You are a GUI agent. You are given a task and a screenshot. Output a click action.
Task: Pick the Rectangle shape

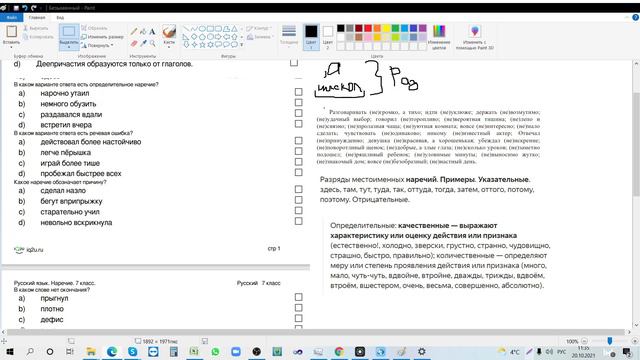(x=210, y=29)
